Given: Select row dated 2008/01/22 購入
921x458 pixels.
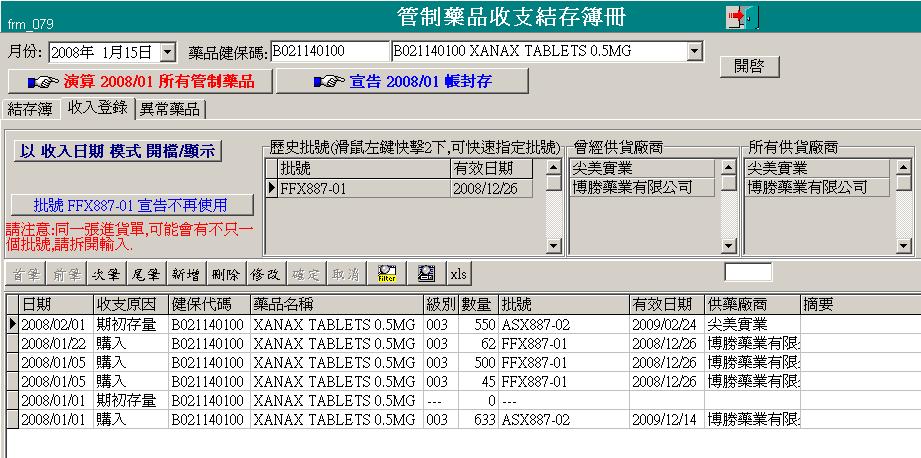Looking at the screenshot, I should [463, 344].
